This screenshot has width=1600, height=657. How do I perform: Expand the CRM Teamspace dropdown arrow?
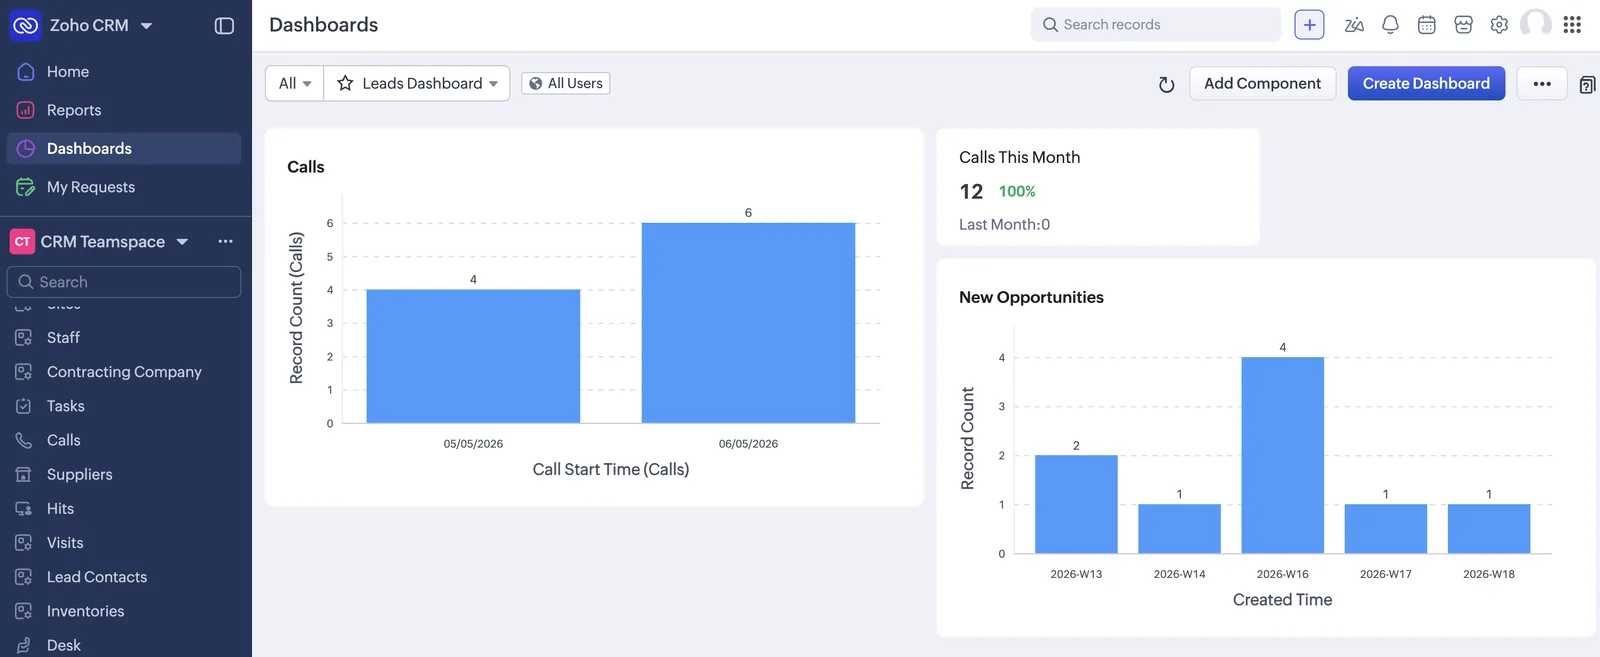click(182, 242)
